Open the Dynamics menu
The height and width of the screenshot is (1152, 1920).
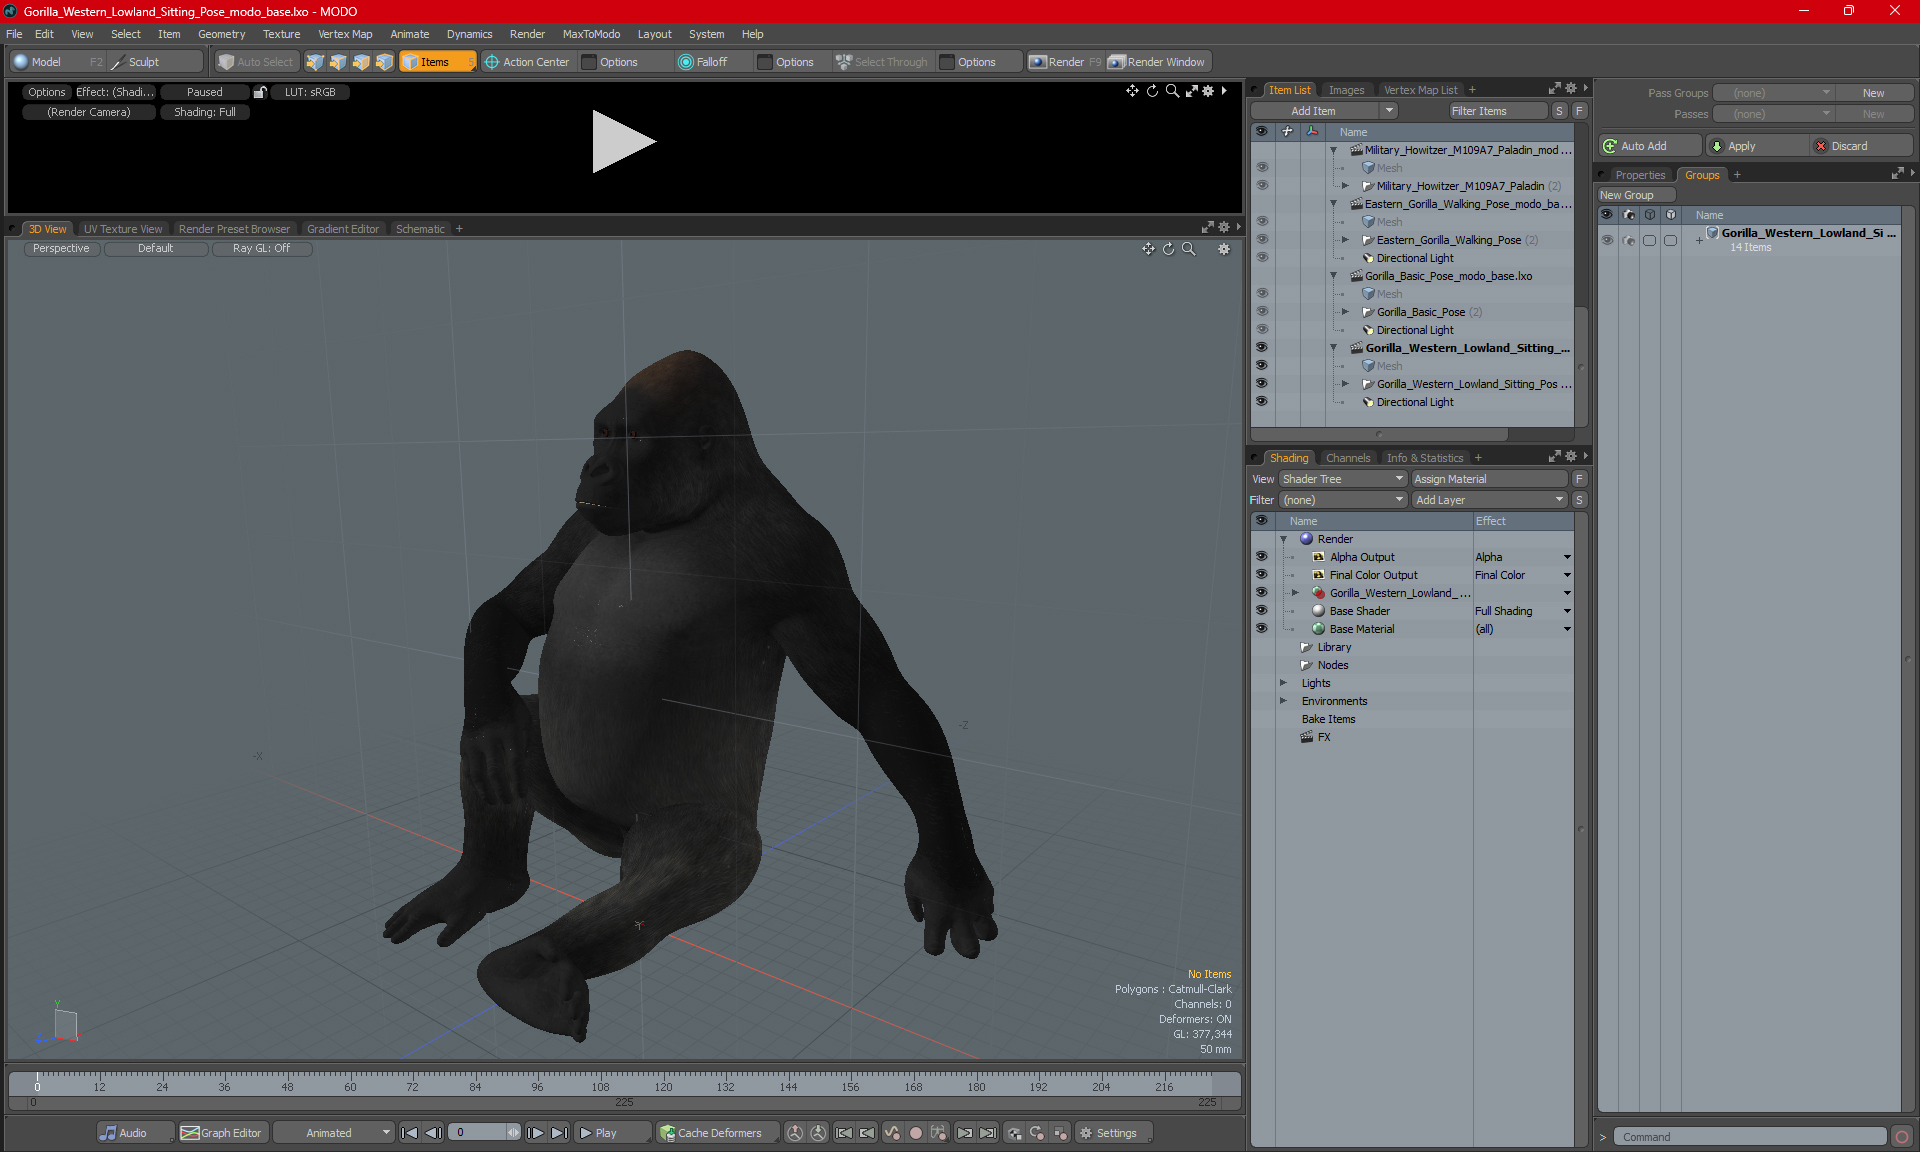[469, 34]
